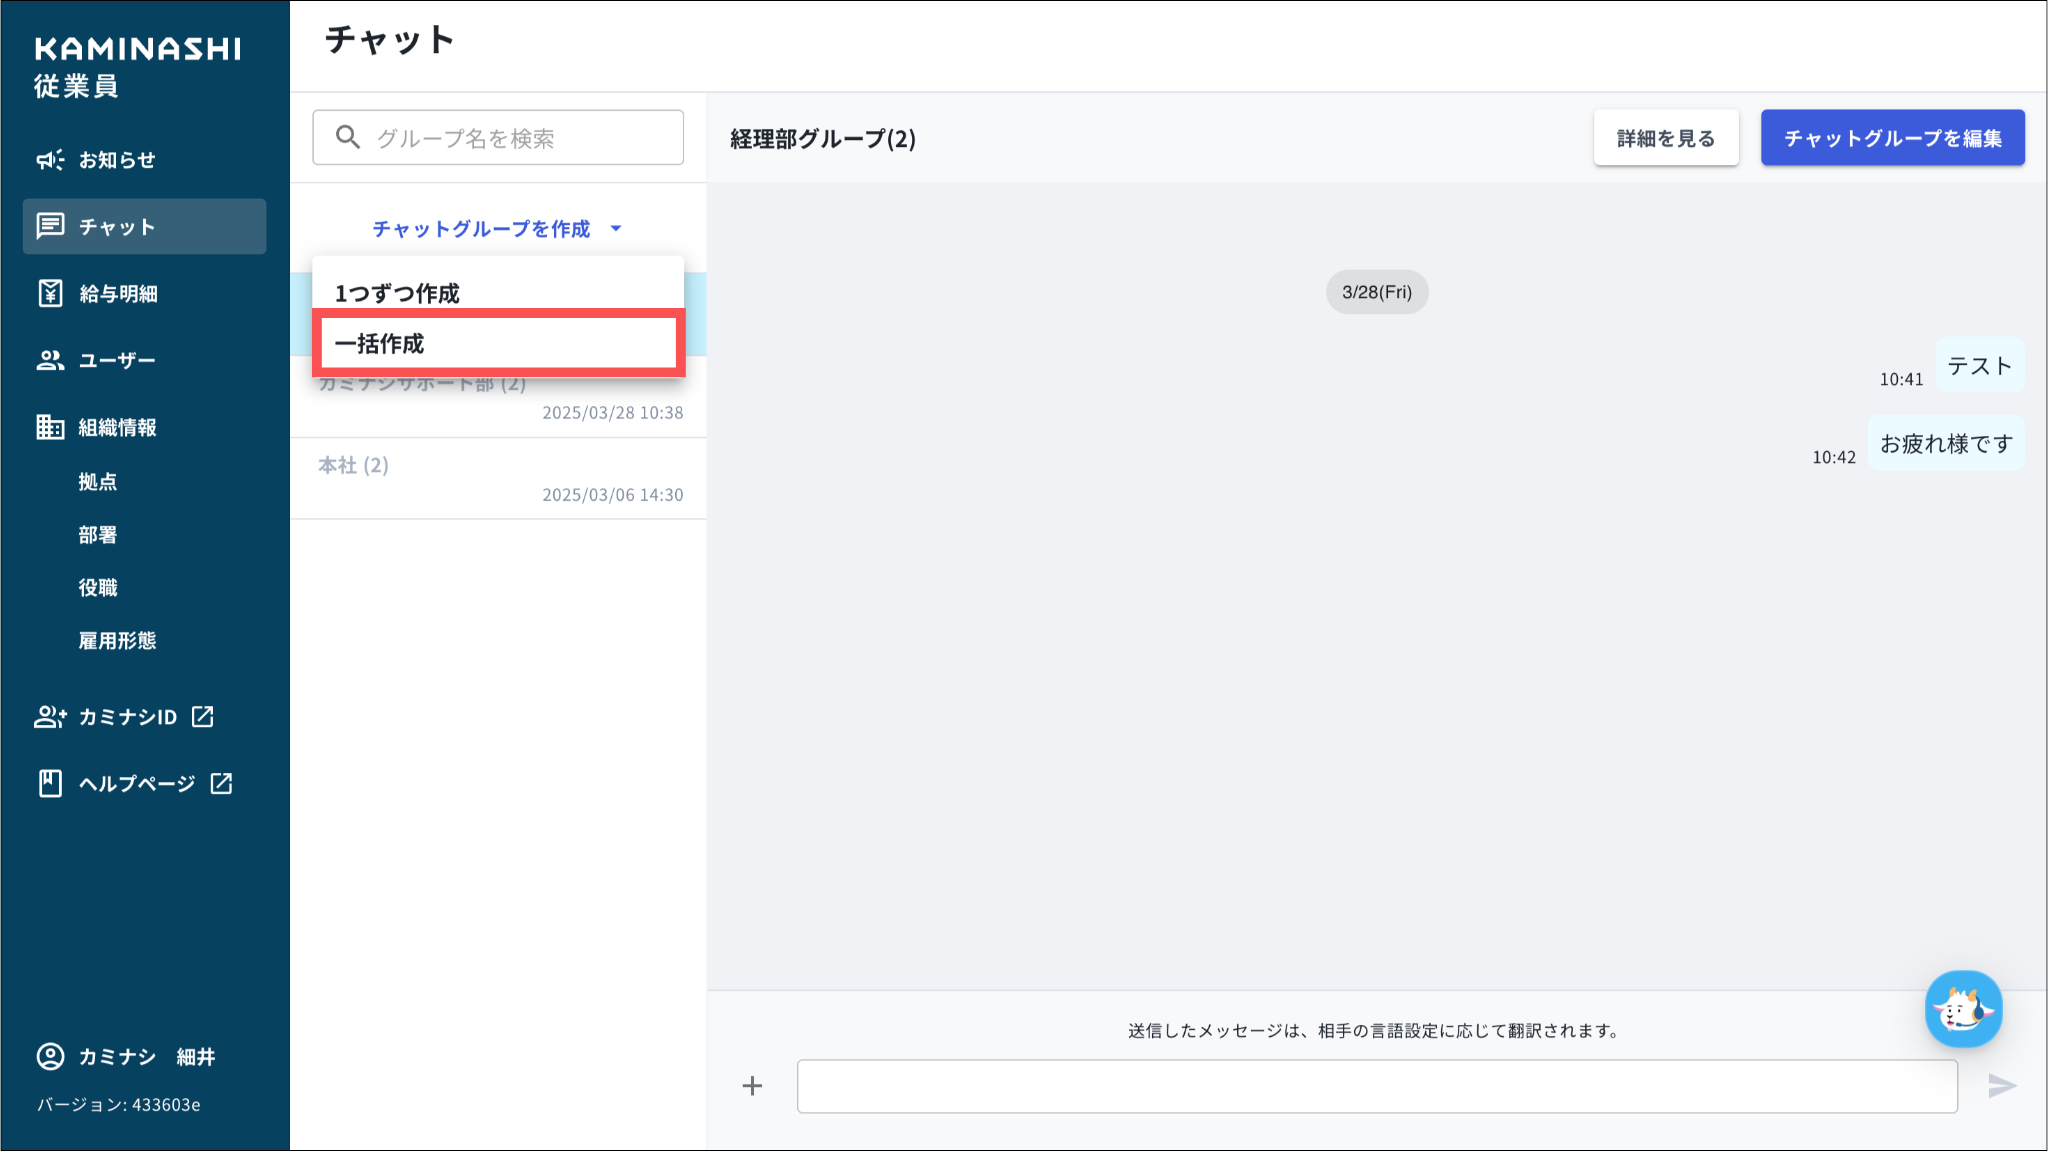Click the cow mascot help chat icon
This screenshot has height=1151, width=2048.
tap(1963, 1009)
